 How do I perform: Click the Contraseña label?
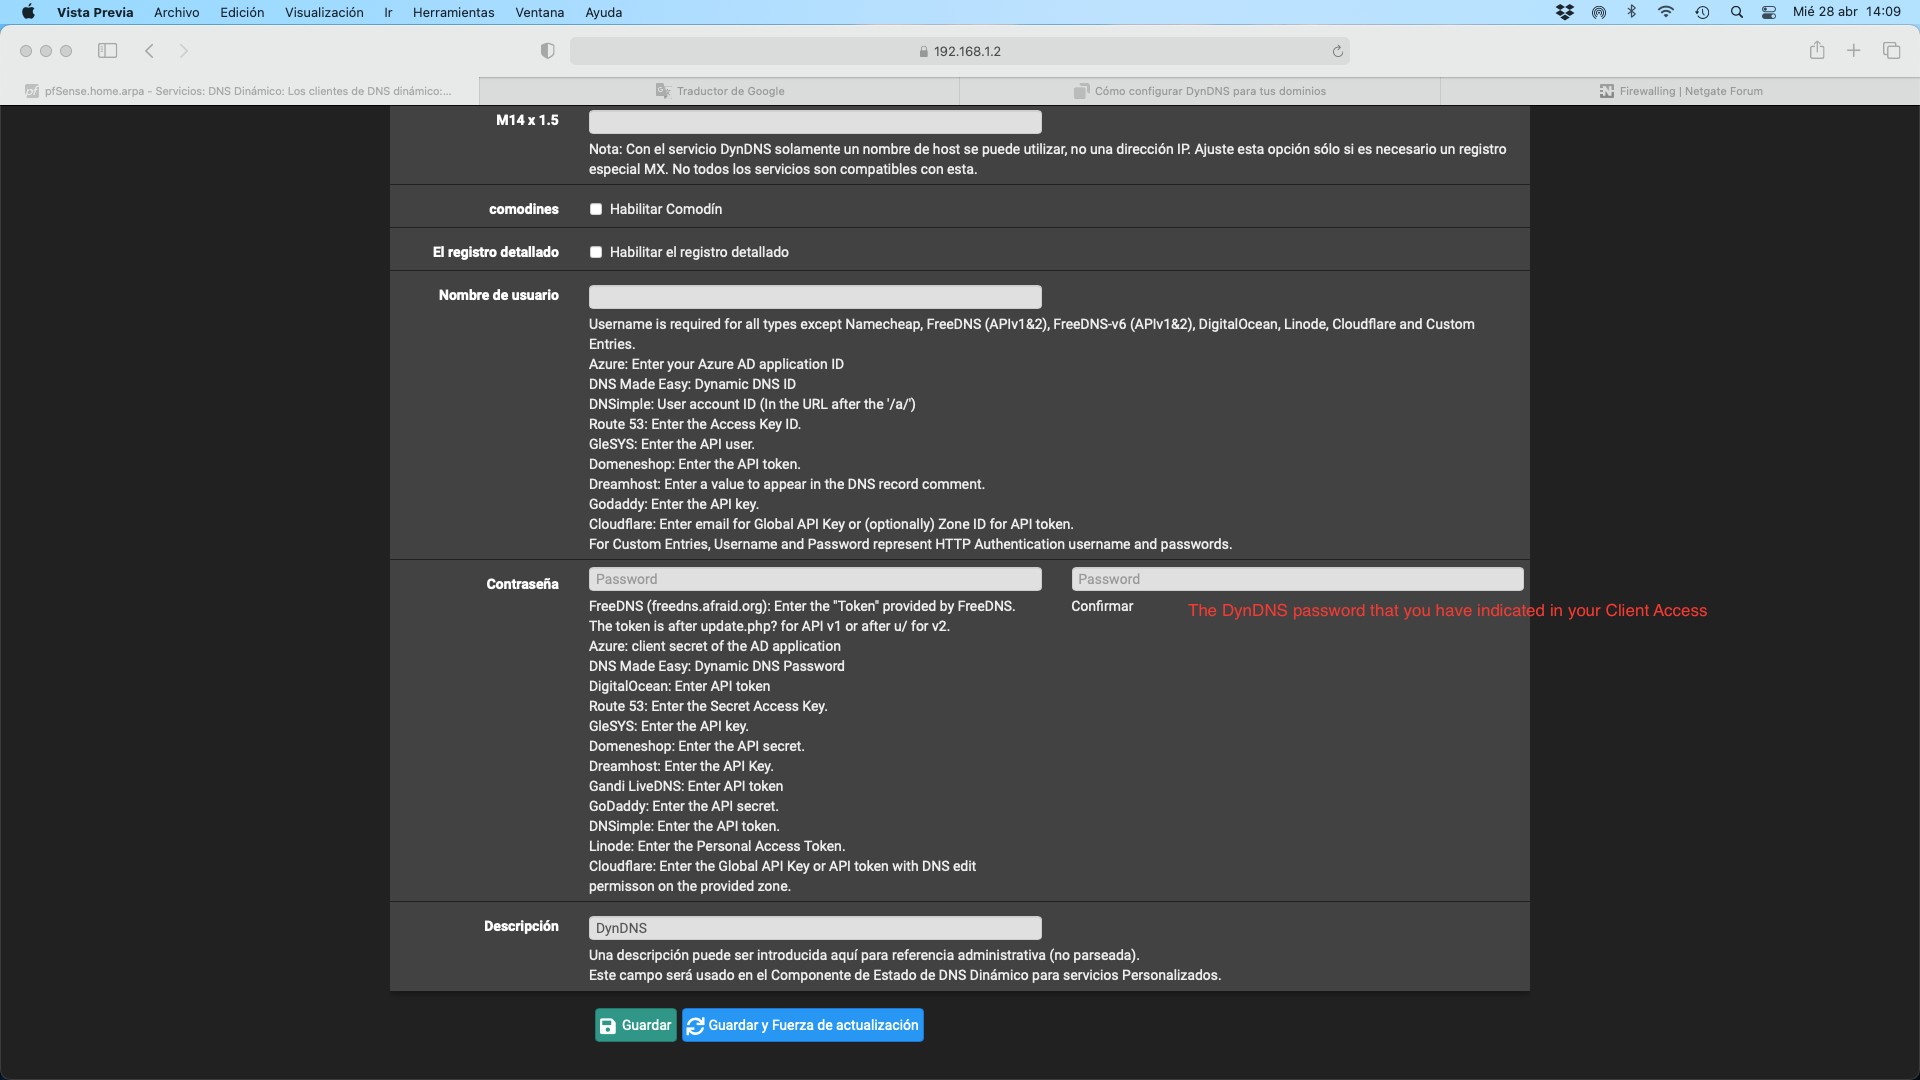pyautogui.click(x=522, y=584)
